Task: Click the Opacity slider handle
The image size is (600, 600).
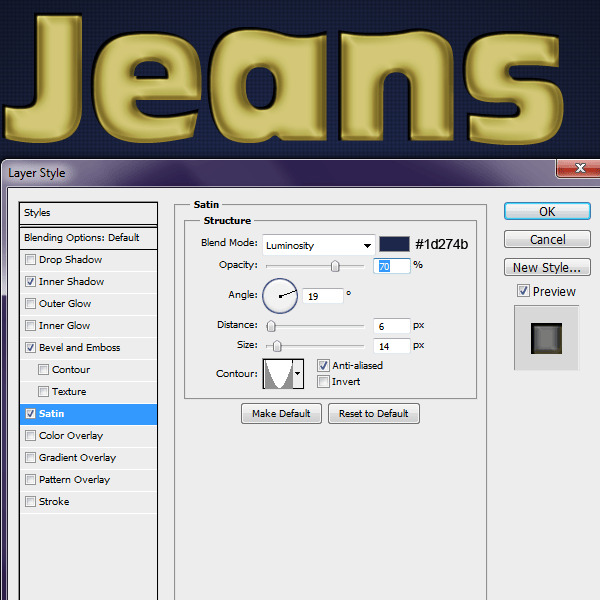Action: (x=335, y=266)
